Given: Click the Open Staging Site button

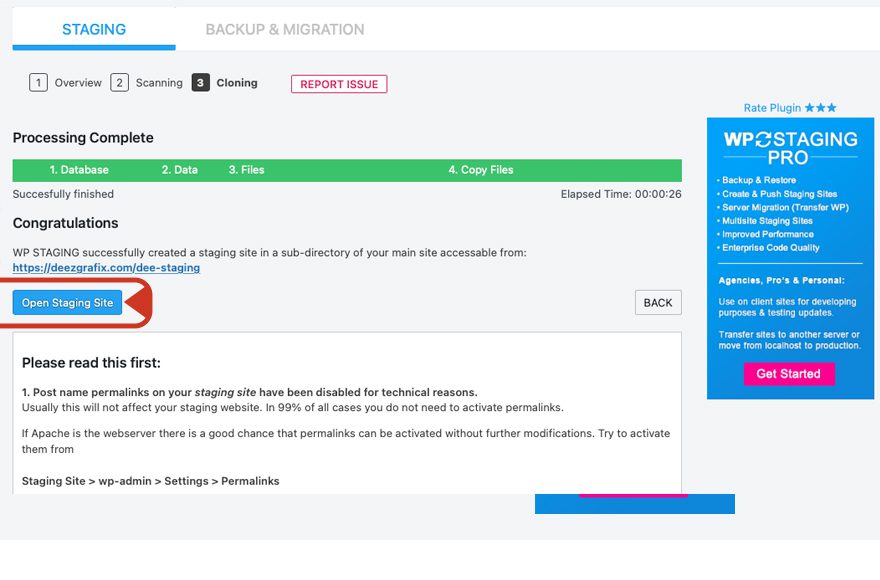Looking at the screenshot, I should pos(67,303).
